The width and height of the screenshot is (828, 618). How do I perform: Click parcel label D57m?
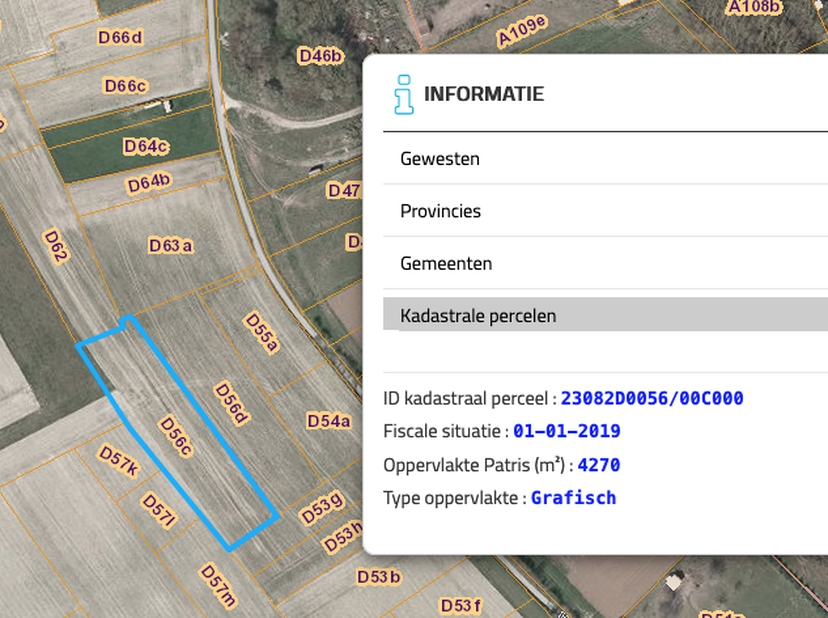[x=218, y=585]
